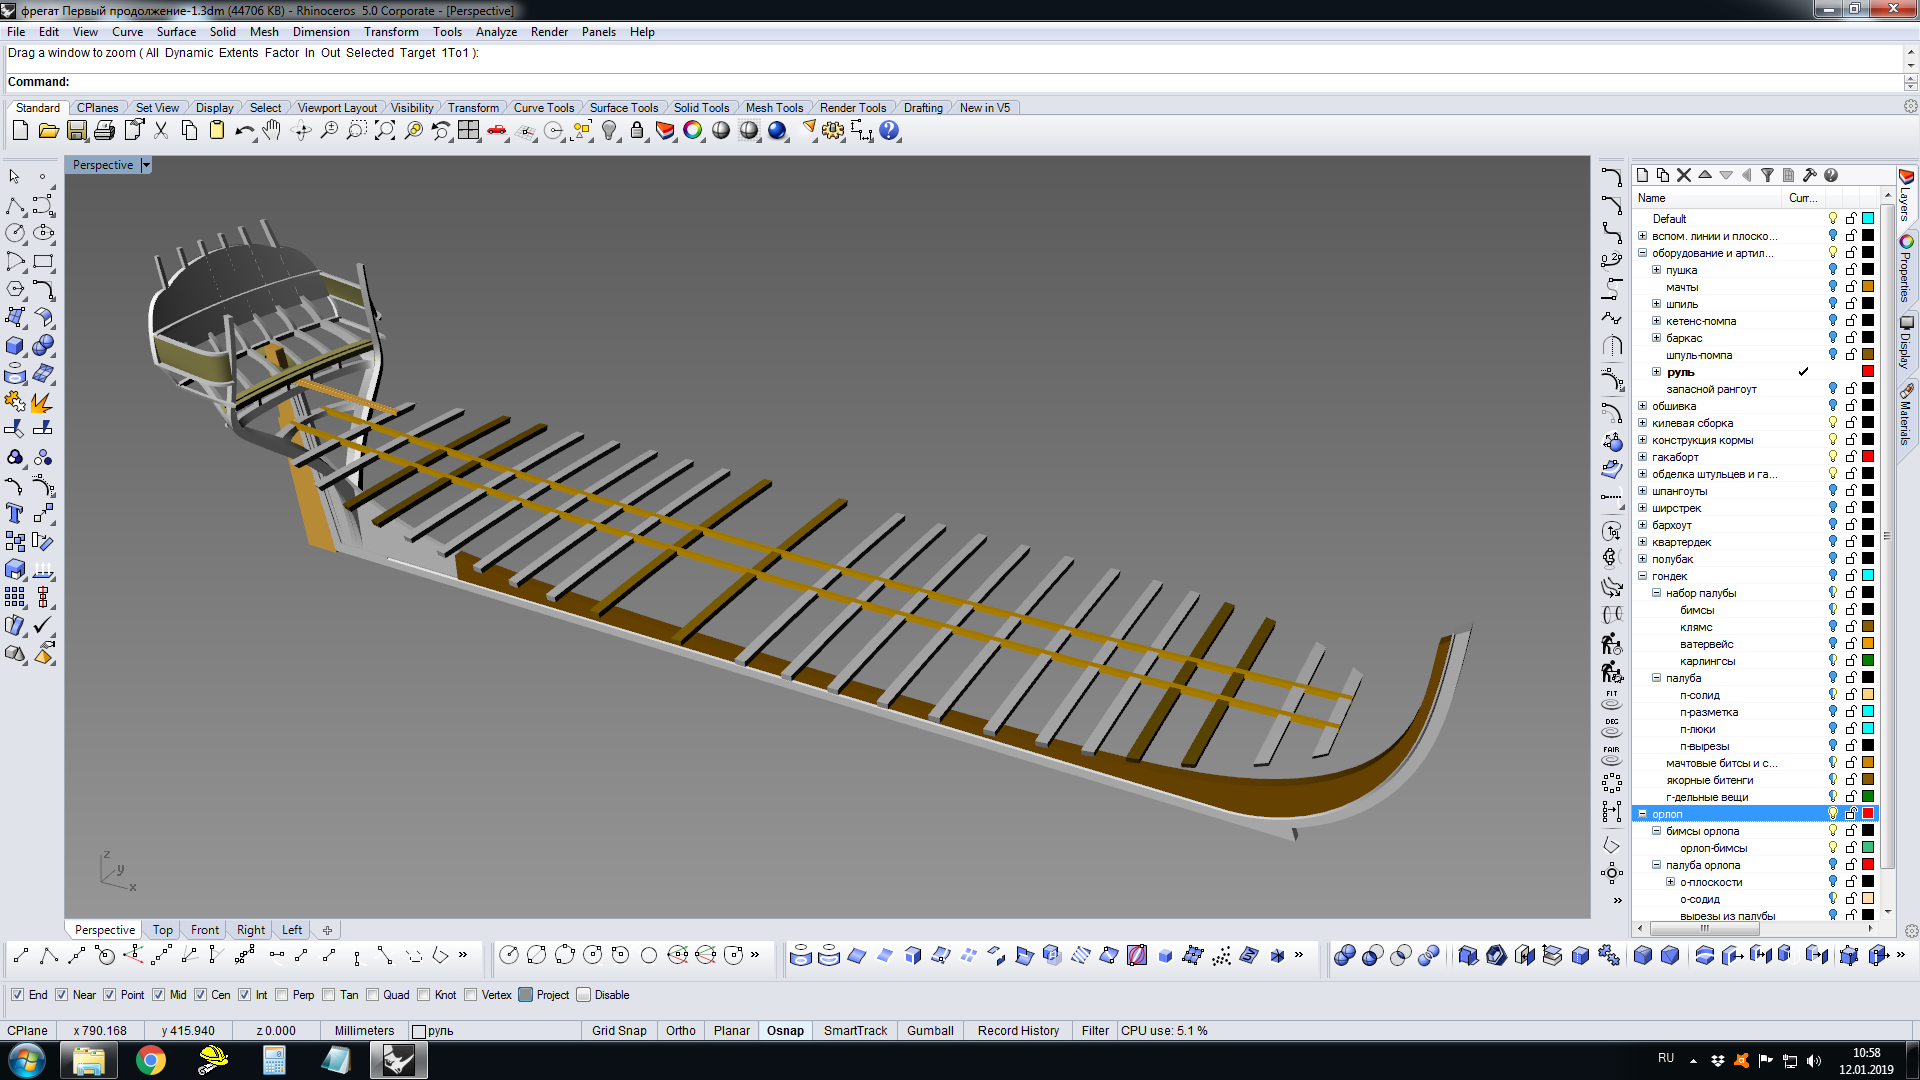1920x1080 pixels.
Task: Enable the Disable osnap checkbox
Action: [584, 995]
